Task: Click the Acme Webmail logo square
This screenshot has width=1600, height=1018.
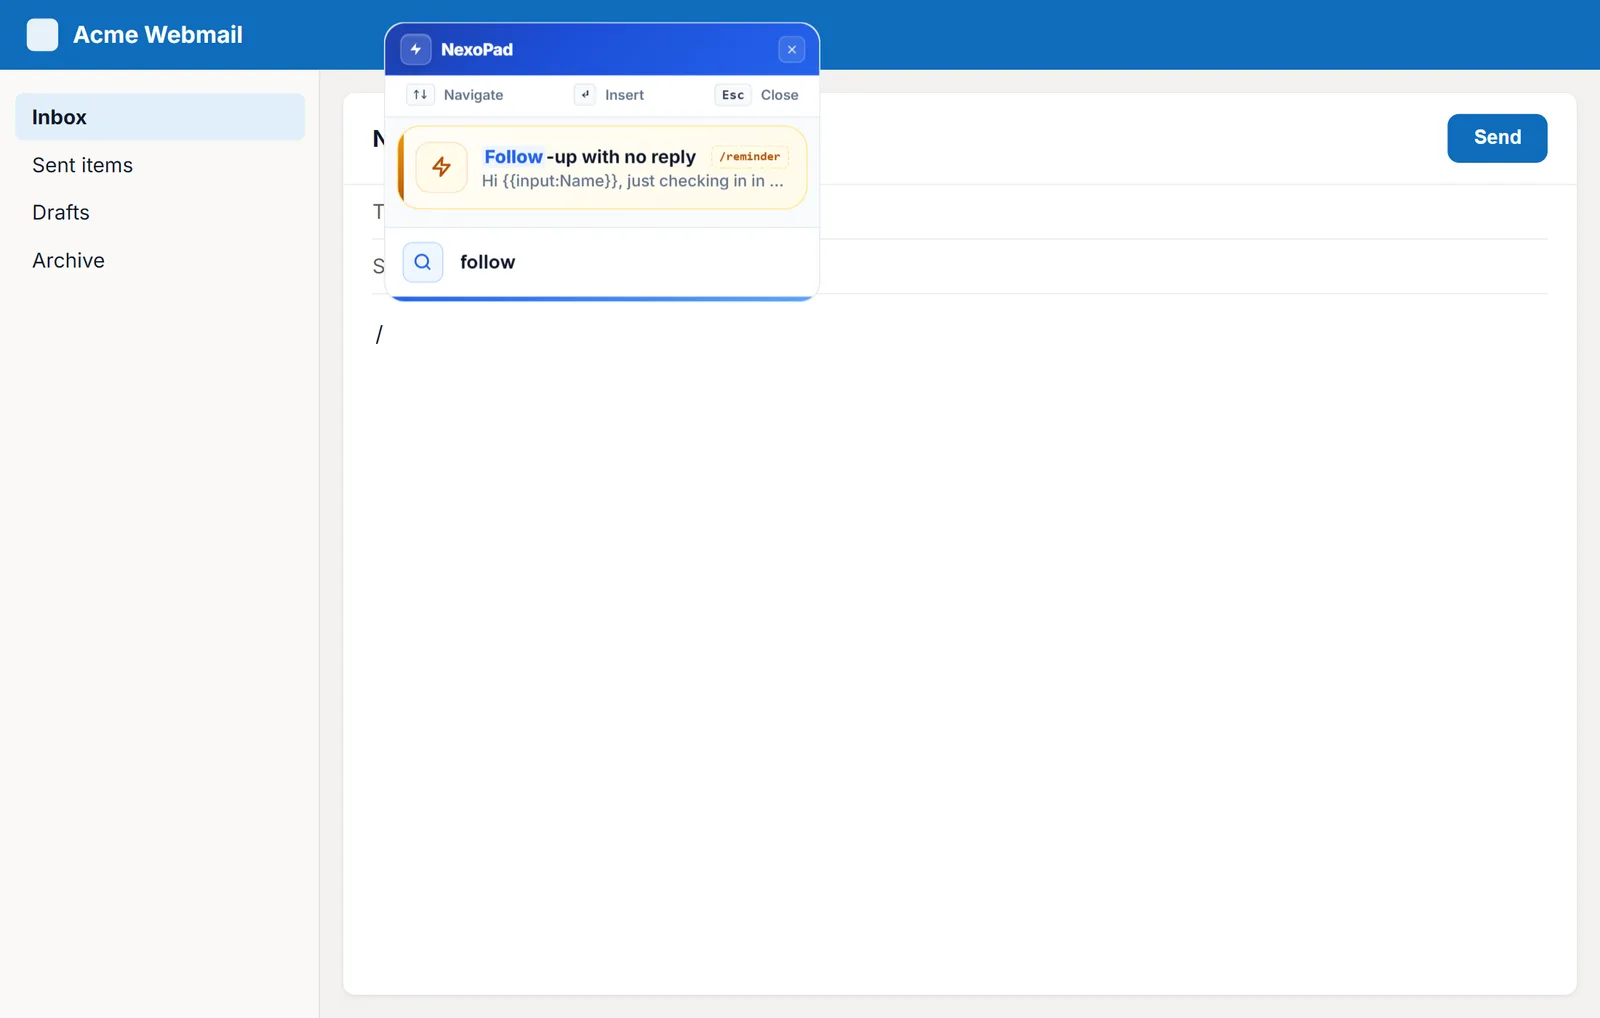Action: coord(42,35)
